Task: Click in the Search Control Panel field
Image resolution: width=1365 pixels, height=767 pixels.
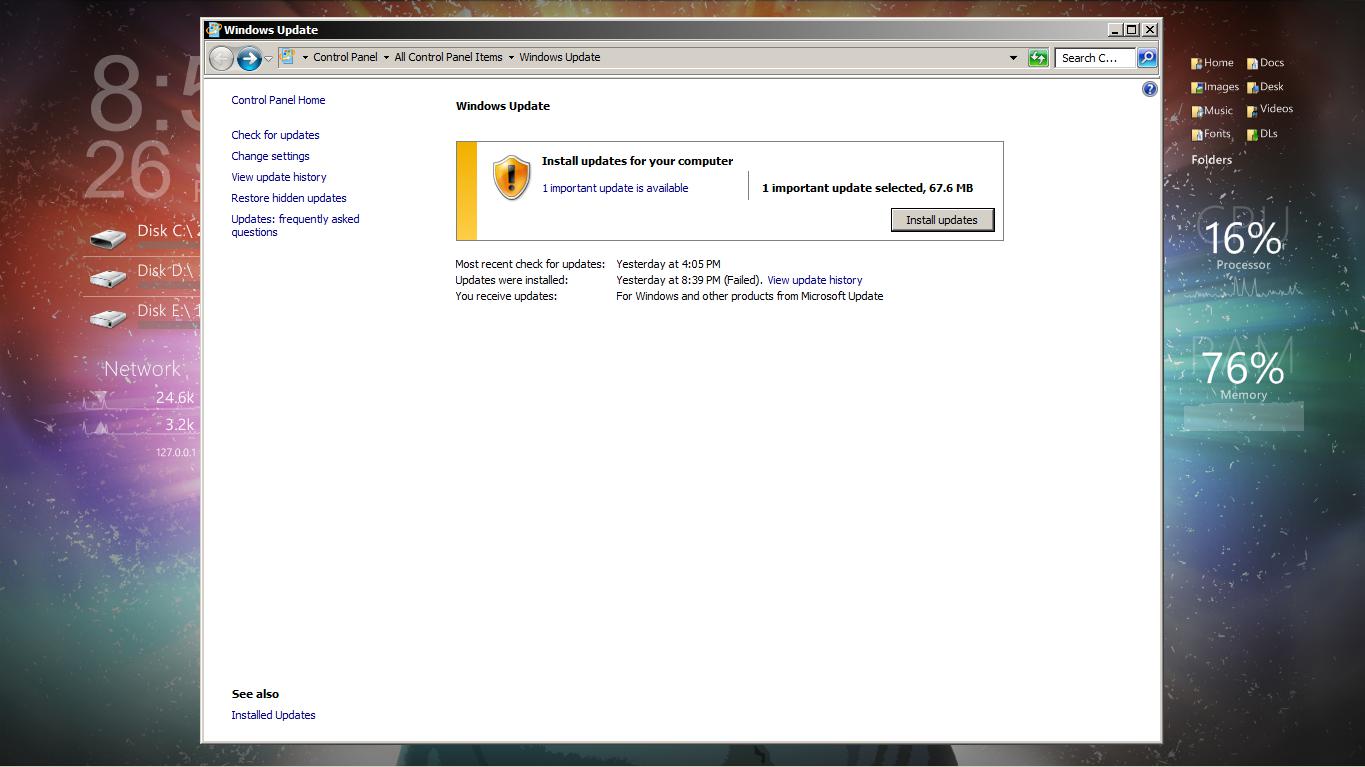Action: click(1095, 58)
